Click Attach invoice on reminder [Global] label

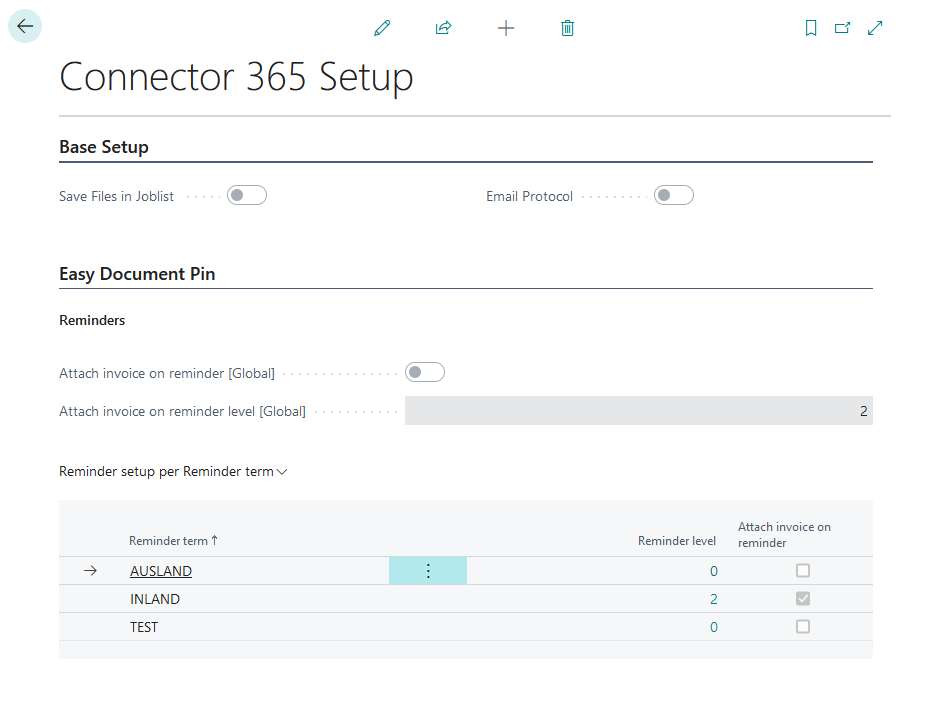(x=167, y=374)
